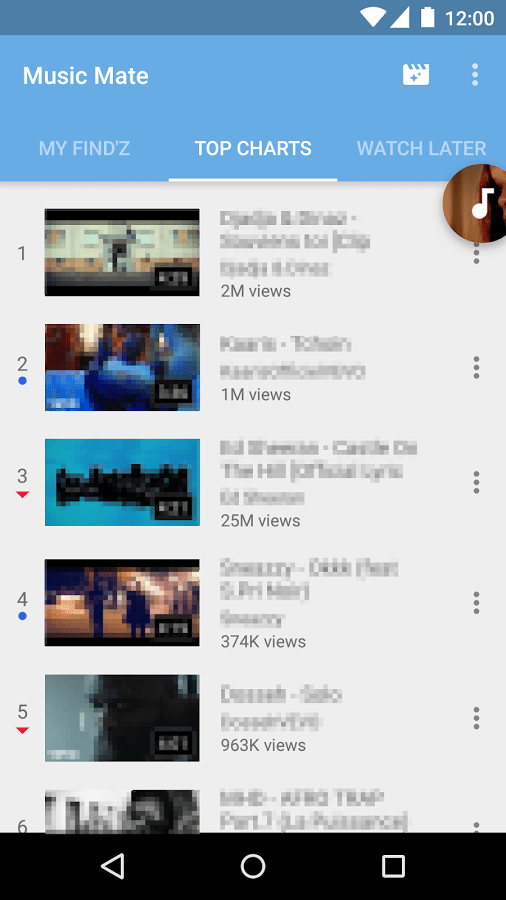The height and width of the screenshot is (900, 506).
Task: Open options menu for the 1M views video
Action: pyautogui.click(x=476, y=367)
